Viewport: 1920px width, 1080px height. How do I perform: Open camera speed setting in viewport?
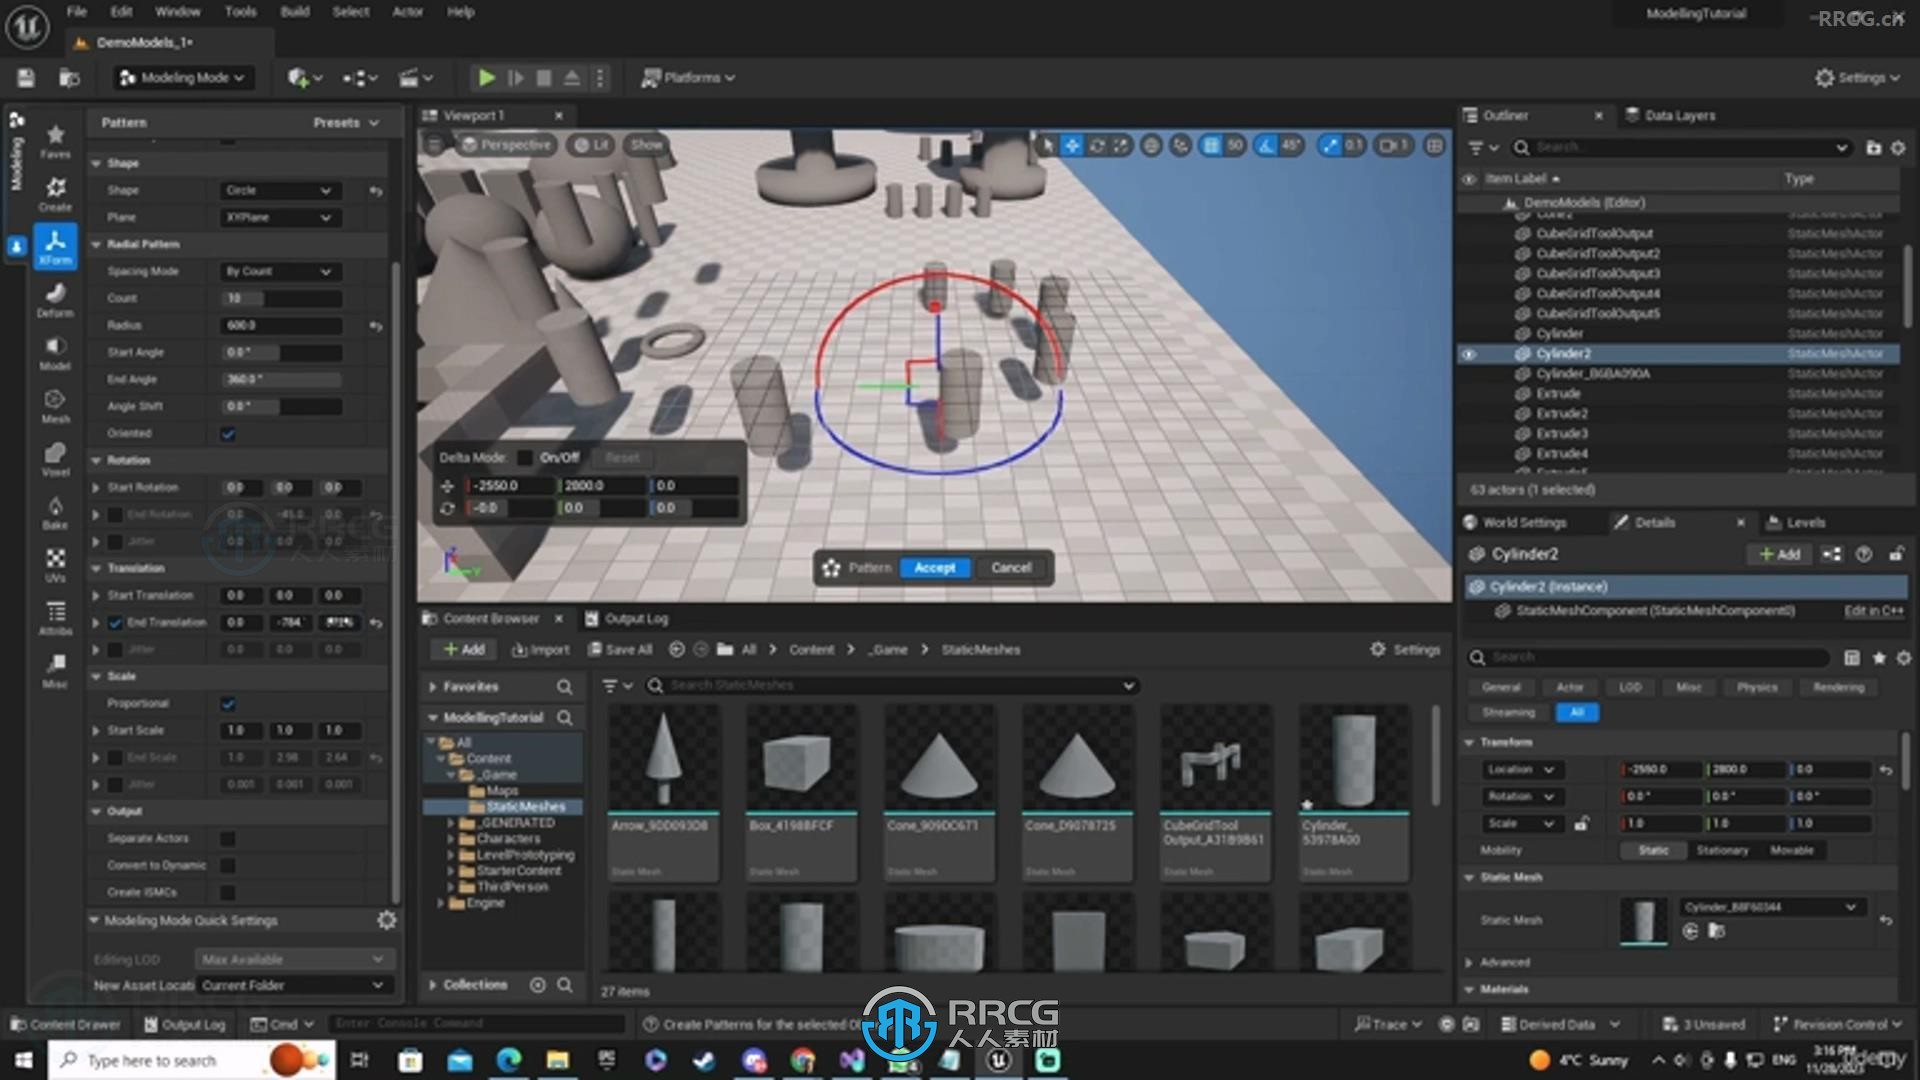pos(1394,146)
